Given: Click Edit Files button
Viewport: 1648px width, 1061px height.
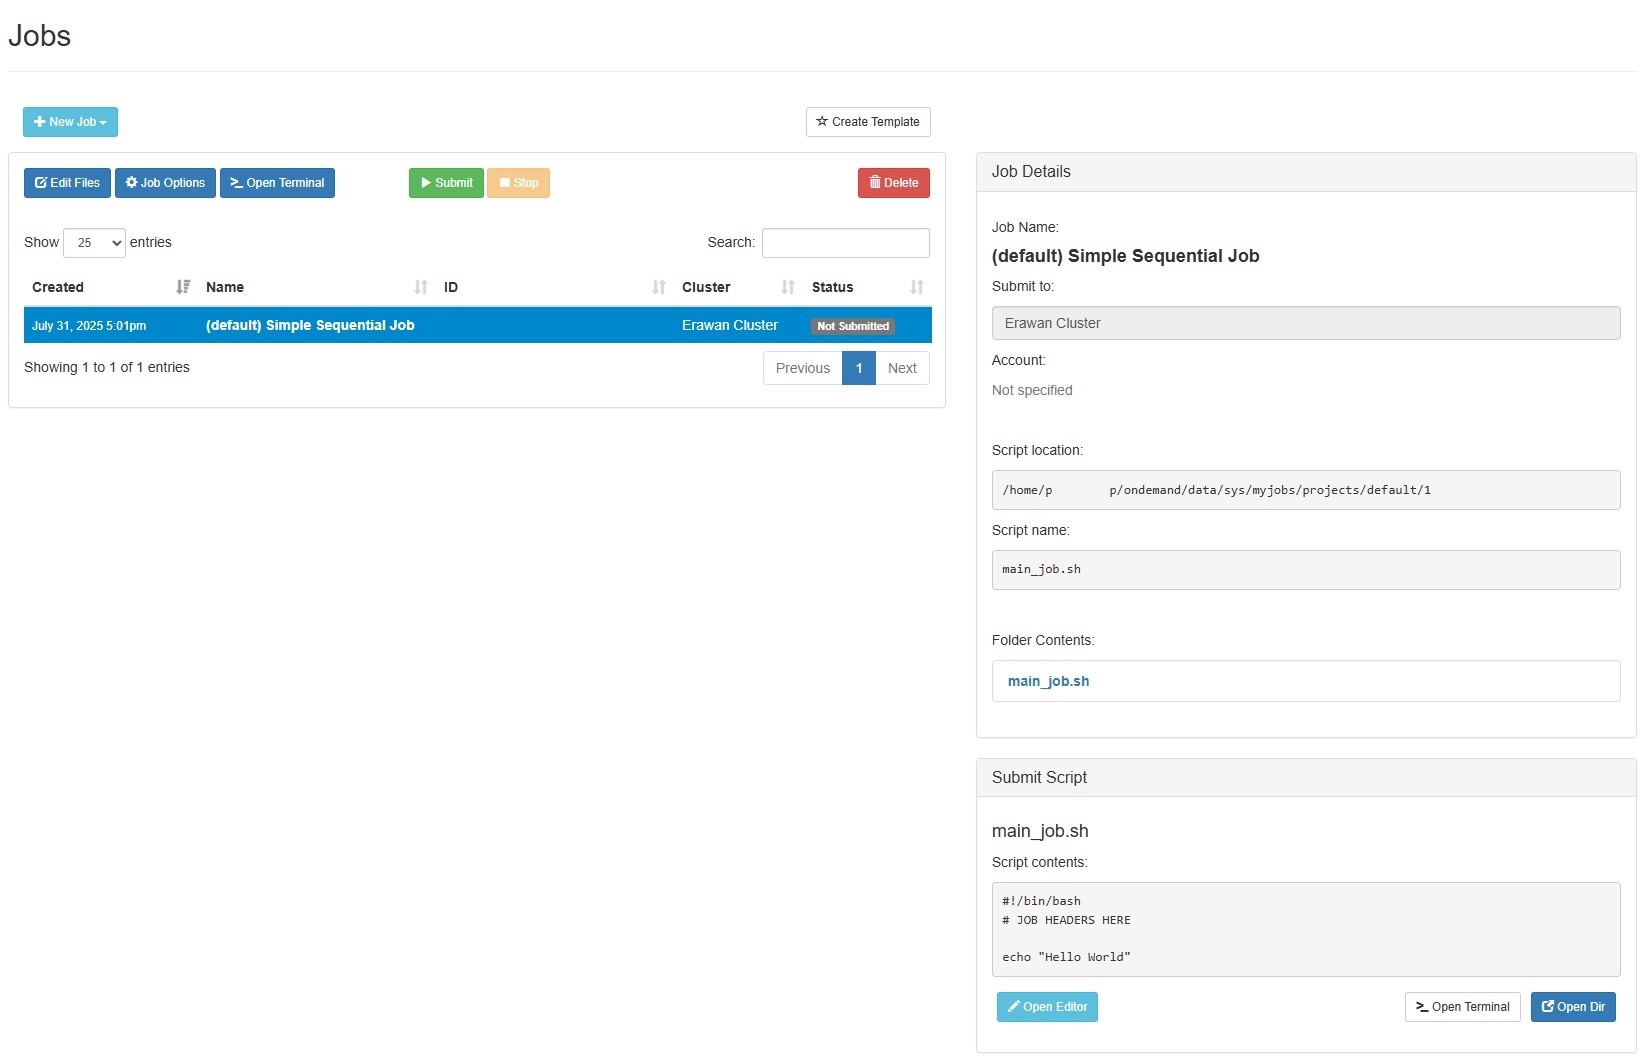Looking at the screenshot, I should 67,183.
